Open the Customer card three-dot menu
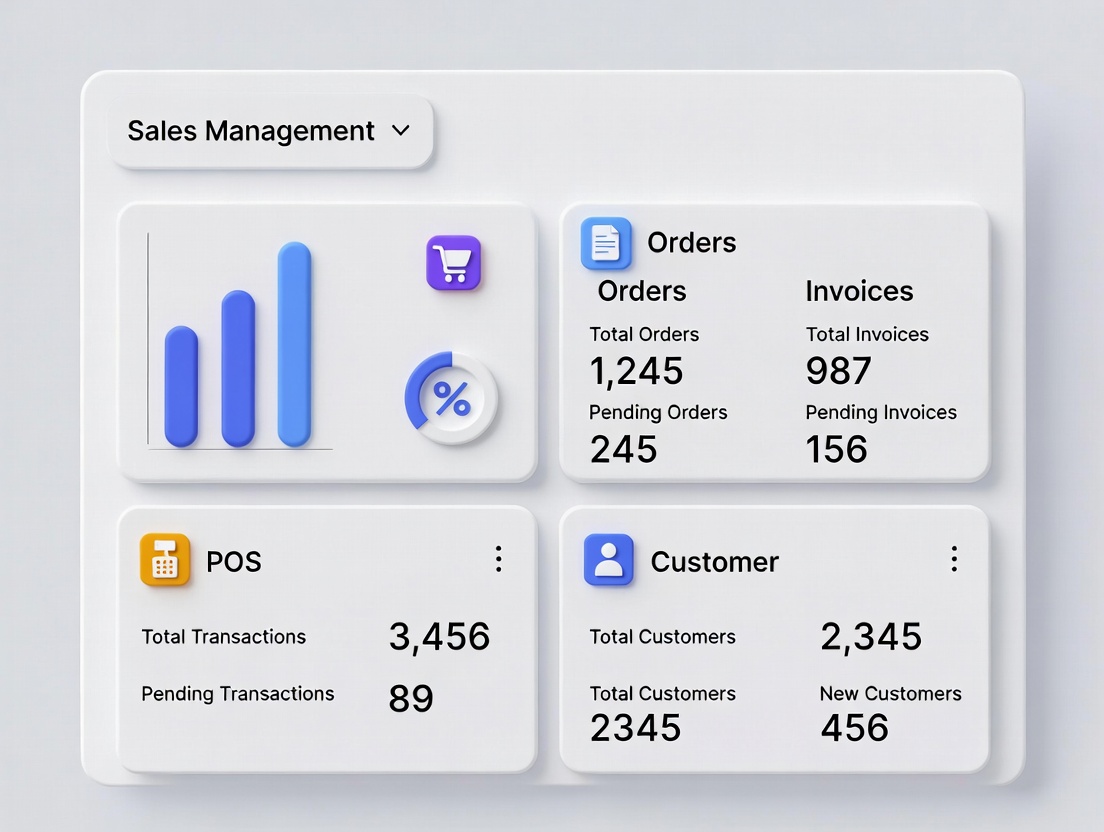 954,559
